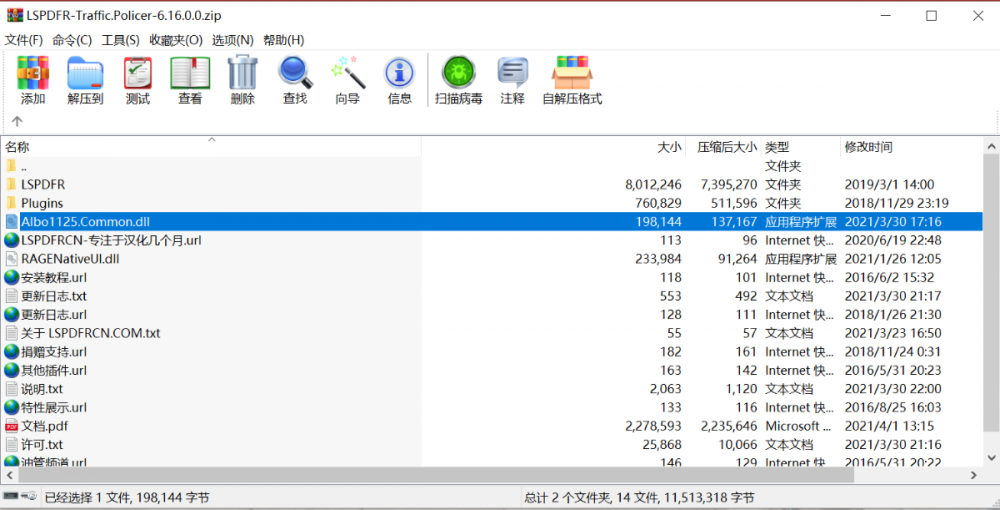
Task: Sort by the 修改时间 column header
Action: 912,147
